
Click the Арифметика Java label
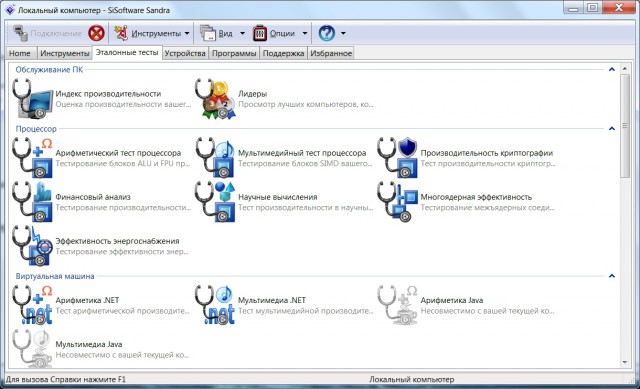452,300
